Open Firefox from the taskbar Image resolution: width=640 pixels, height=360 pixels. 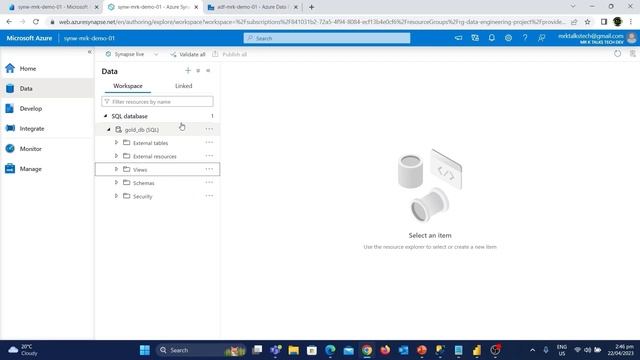click(385, 350)
